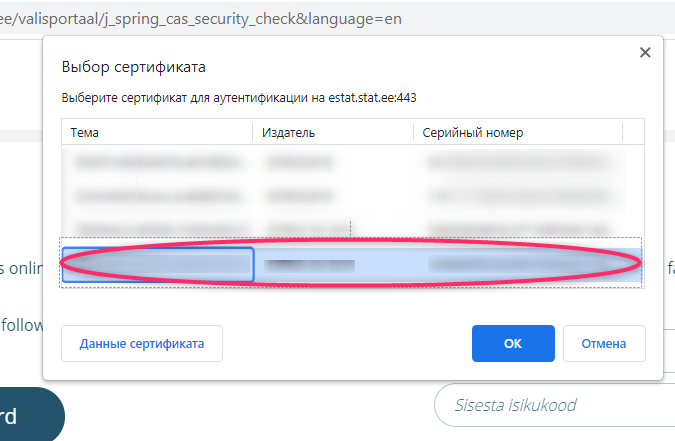Focus the Sisesta isikukood input field
675x441 pixels.
pyautogui.click(x=555, y=405)
